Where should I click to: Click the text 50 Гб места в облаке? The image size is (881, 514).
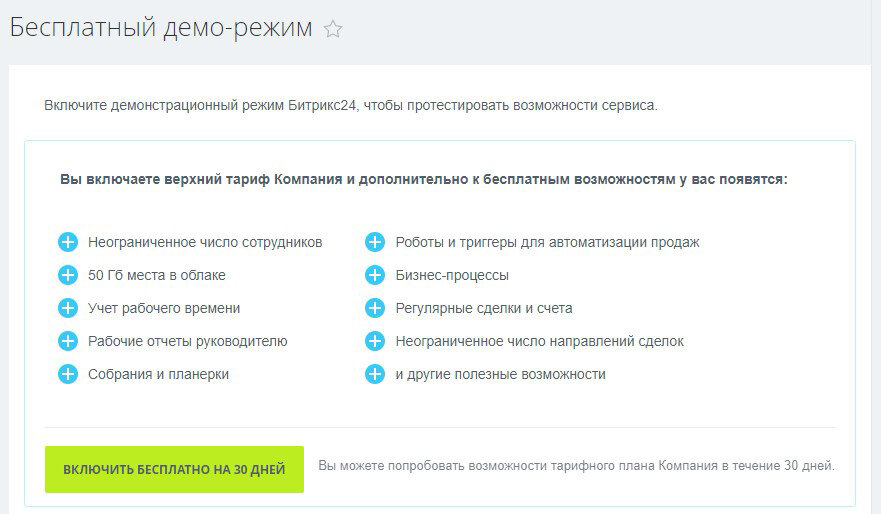click(157, 275)
